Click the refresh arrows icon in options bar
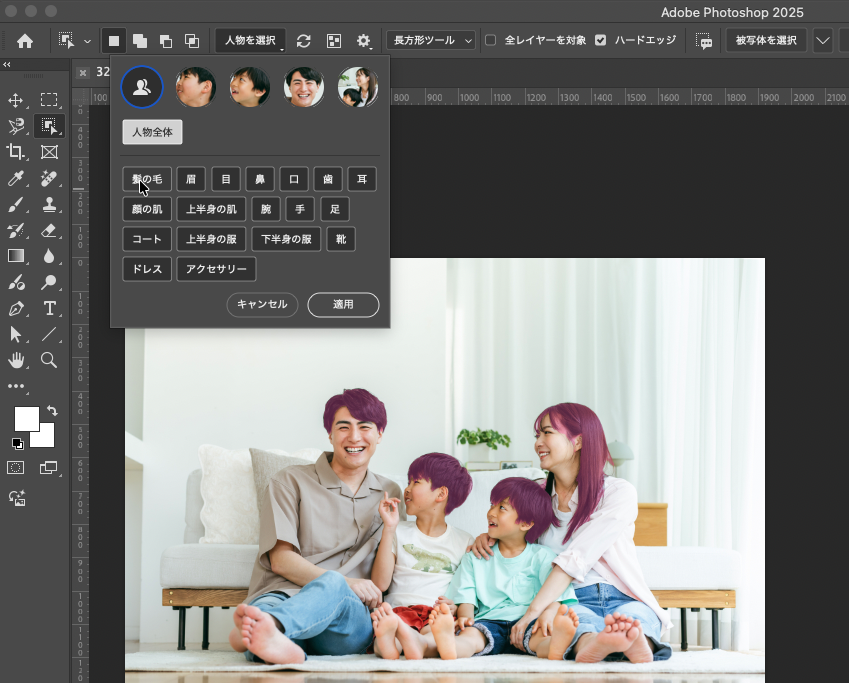 click(304, 41)
